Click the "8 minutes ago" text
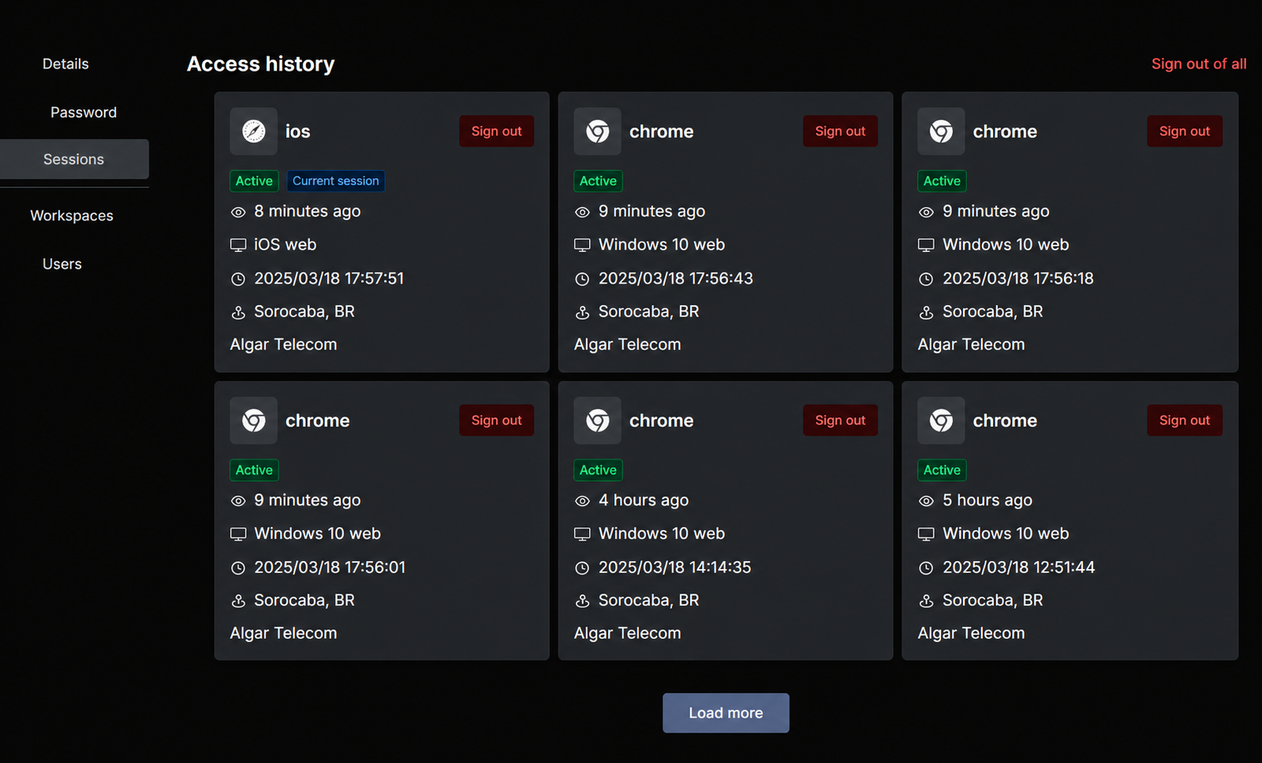 coord(308,211)
